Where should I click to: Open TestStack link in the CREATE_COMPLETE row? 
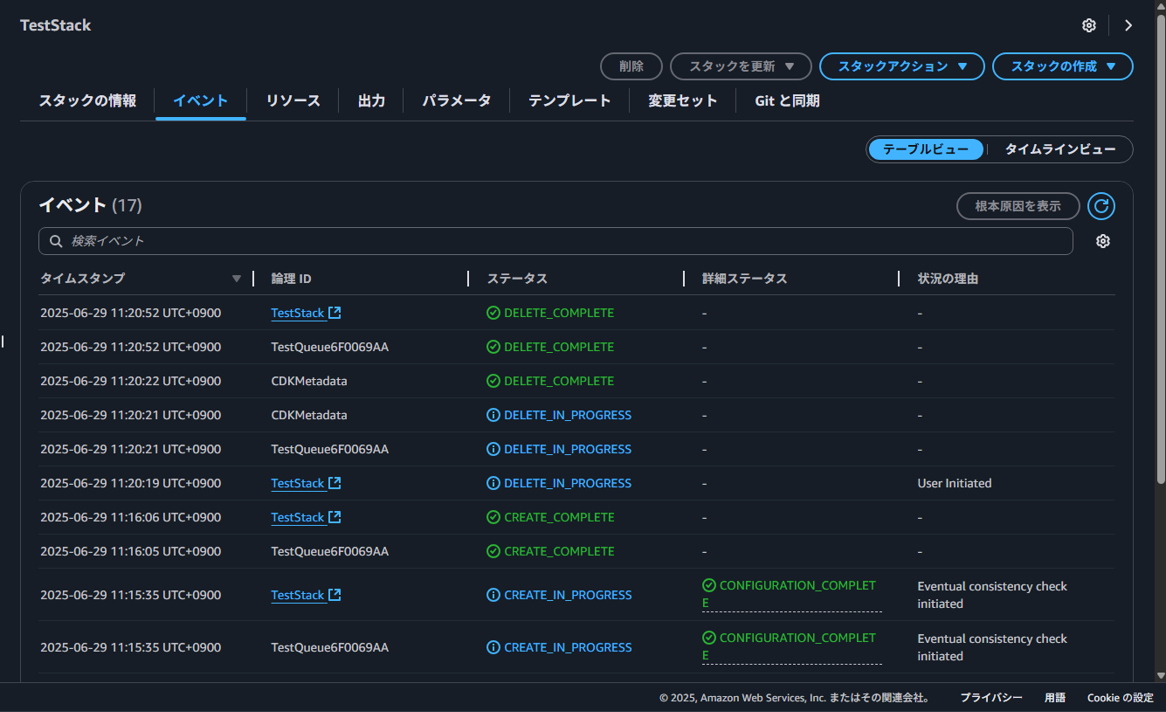297,518
